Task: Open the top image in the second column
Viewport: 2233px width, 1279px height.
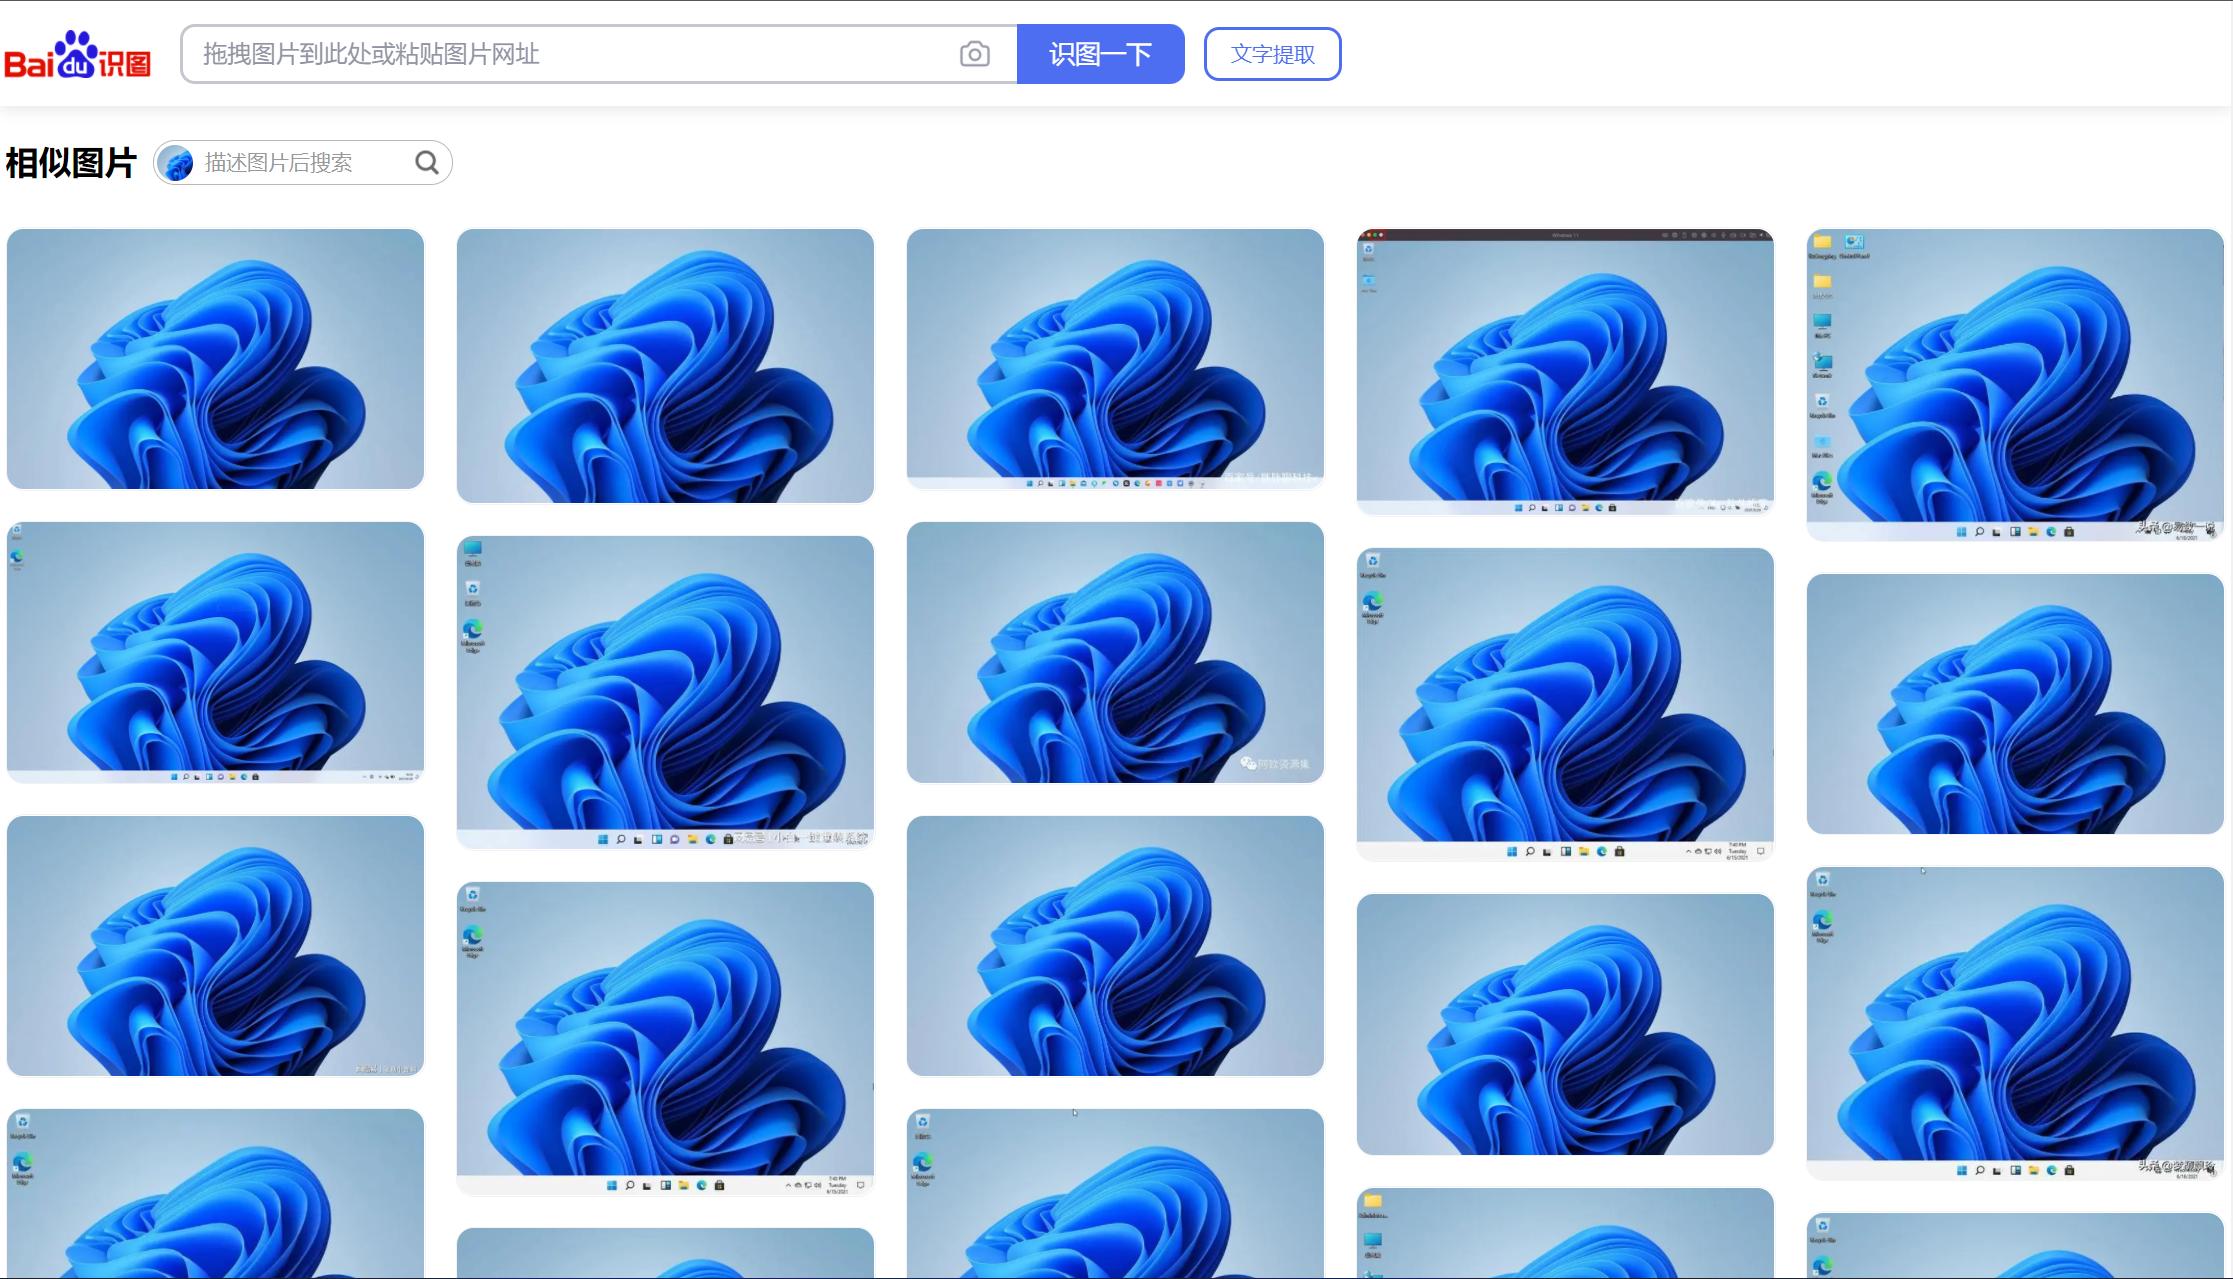Action: tap(665, 366)
